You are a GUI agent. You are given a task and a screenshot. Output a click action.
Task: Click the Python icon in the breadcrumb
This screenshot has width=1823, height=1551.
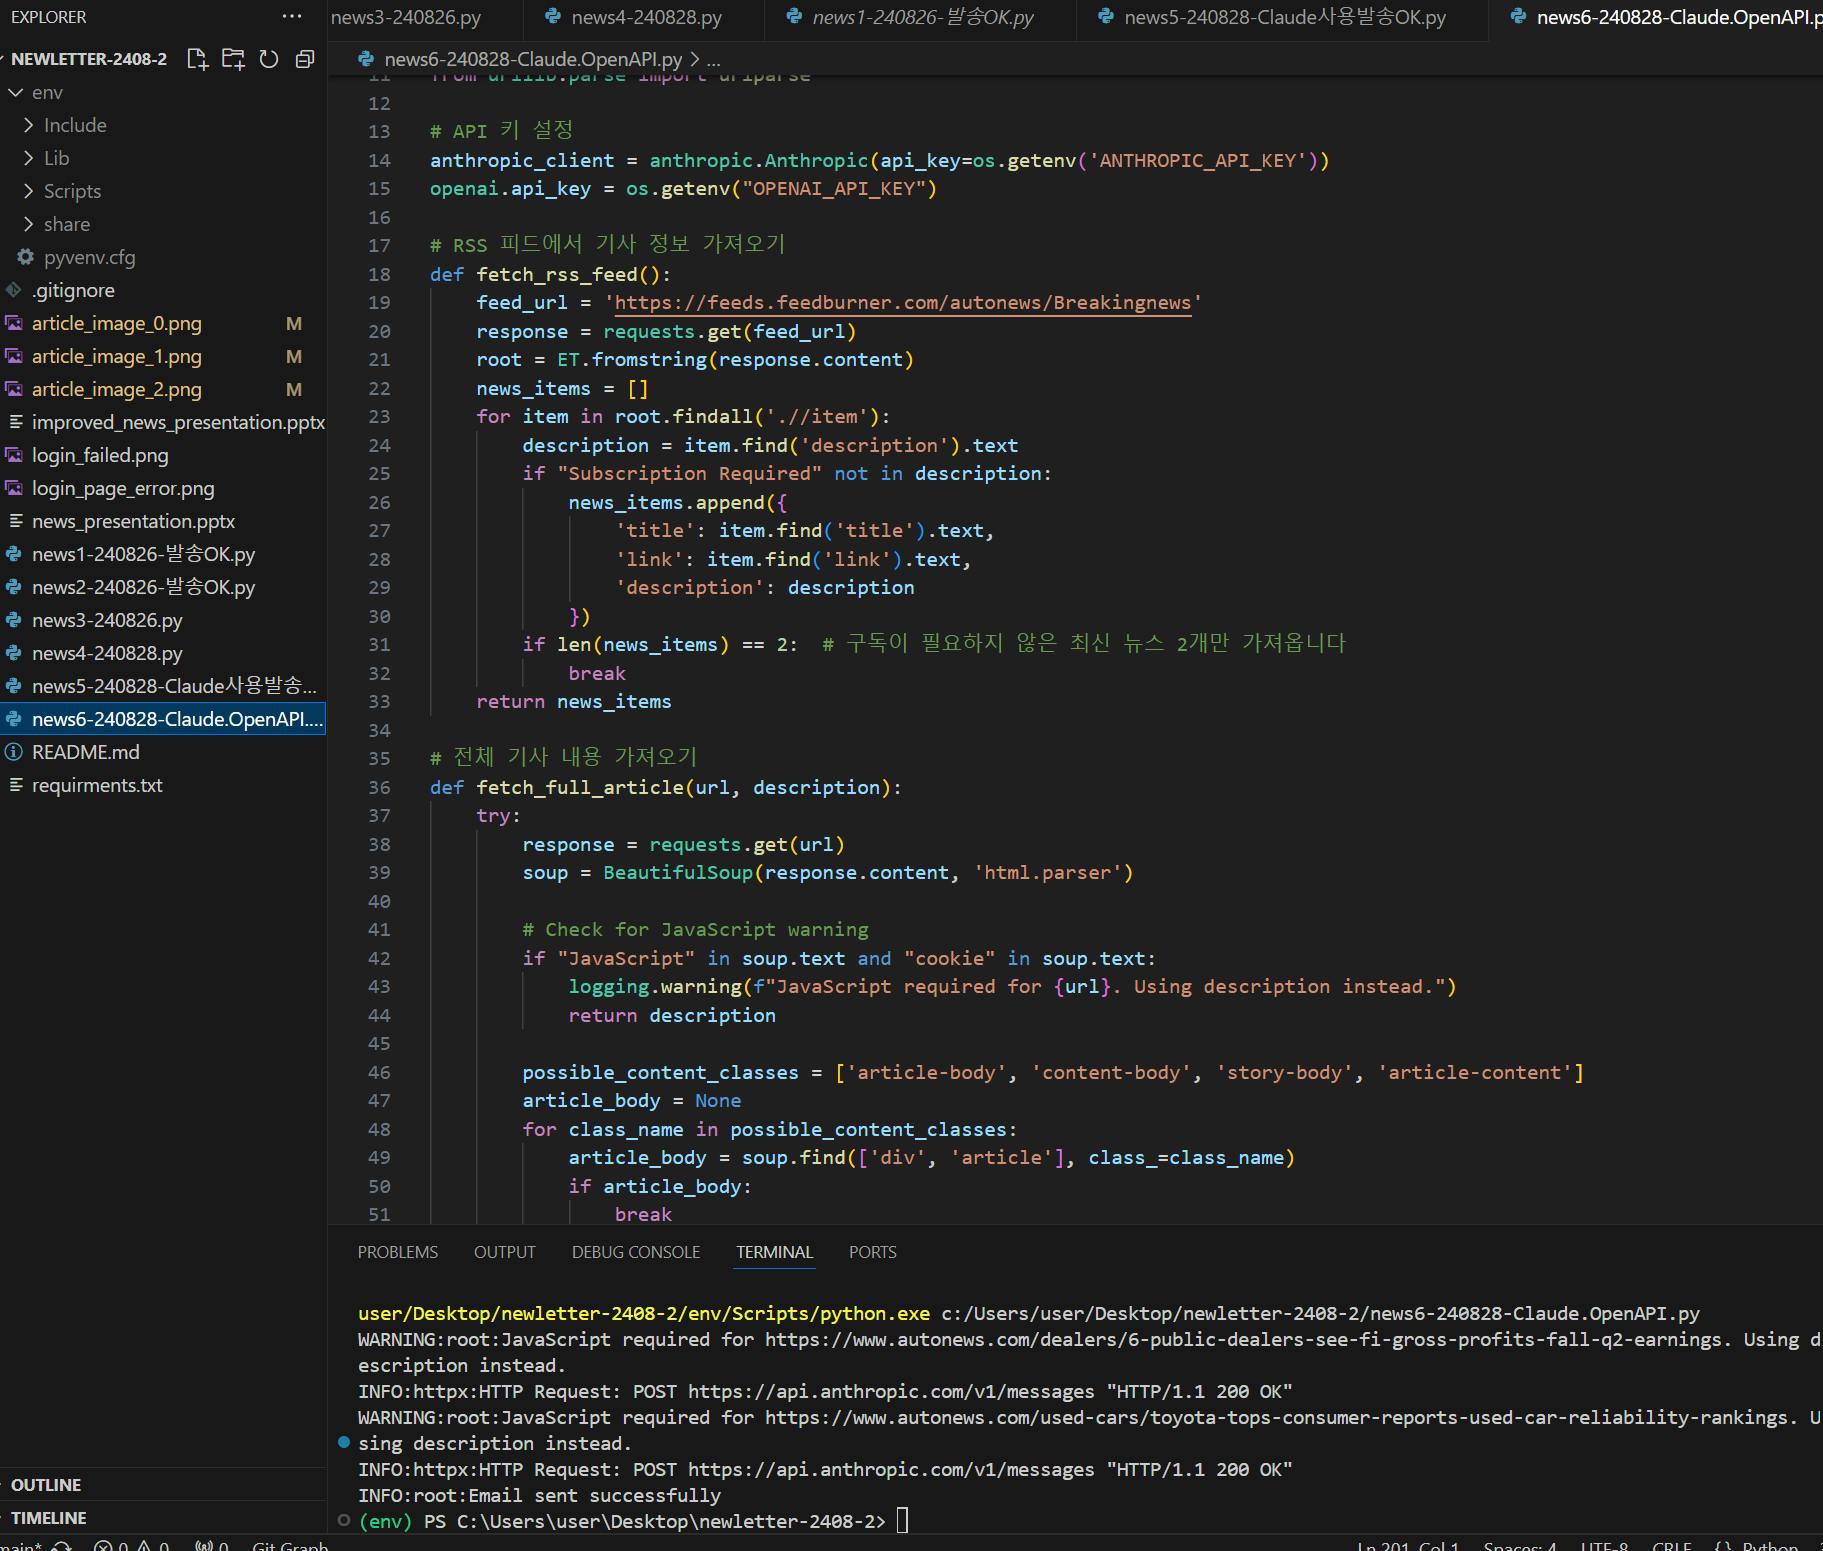point(366,59)
